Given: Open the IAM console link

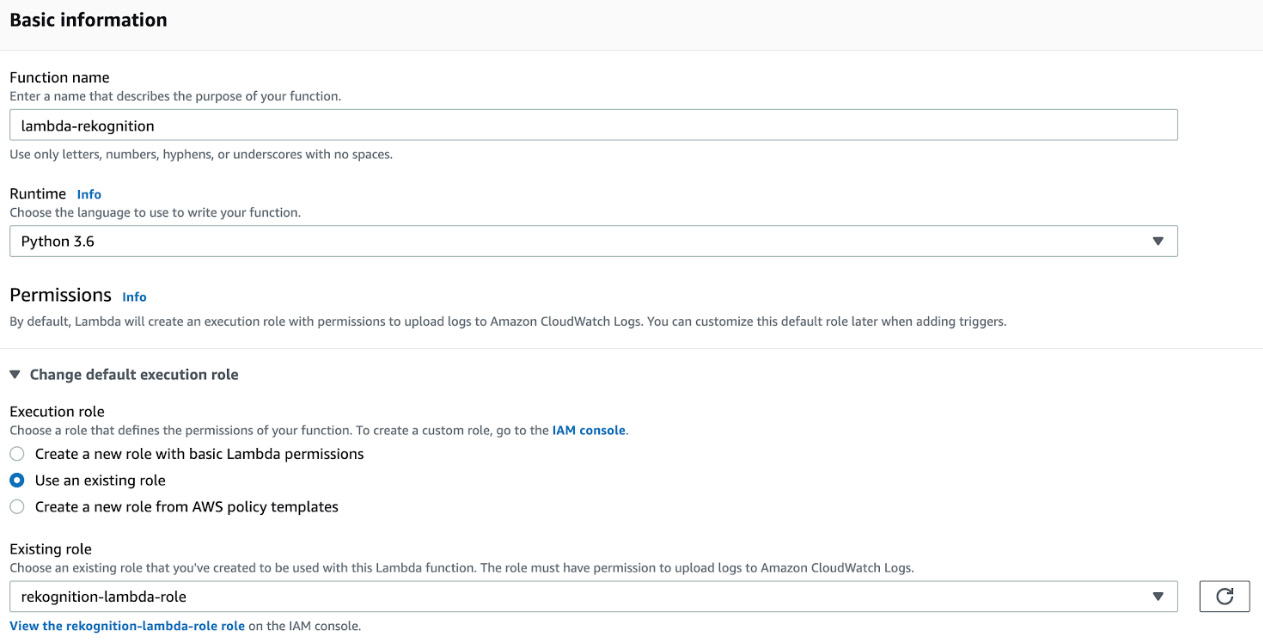Looking at the screenshot, I should click(589, 430).
